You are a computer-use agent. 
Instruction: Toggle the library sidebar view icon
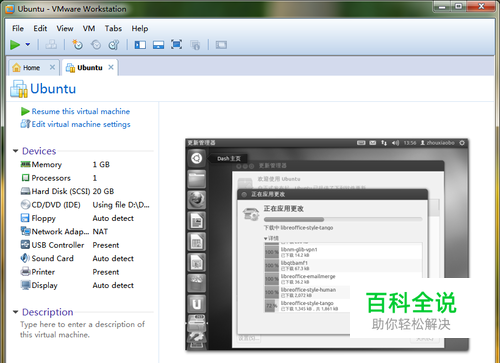coord(140,45)
